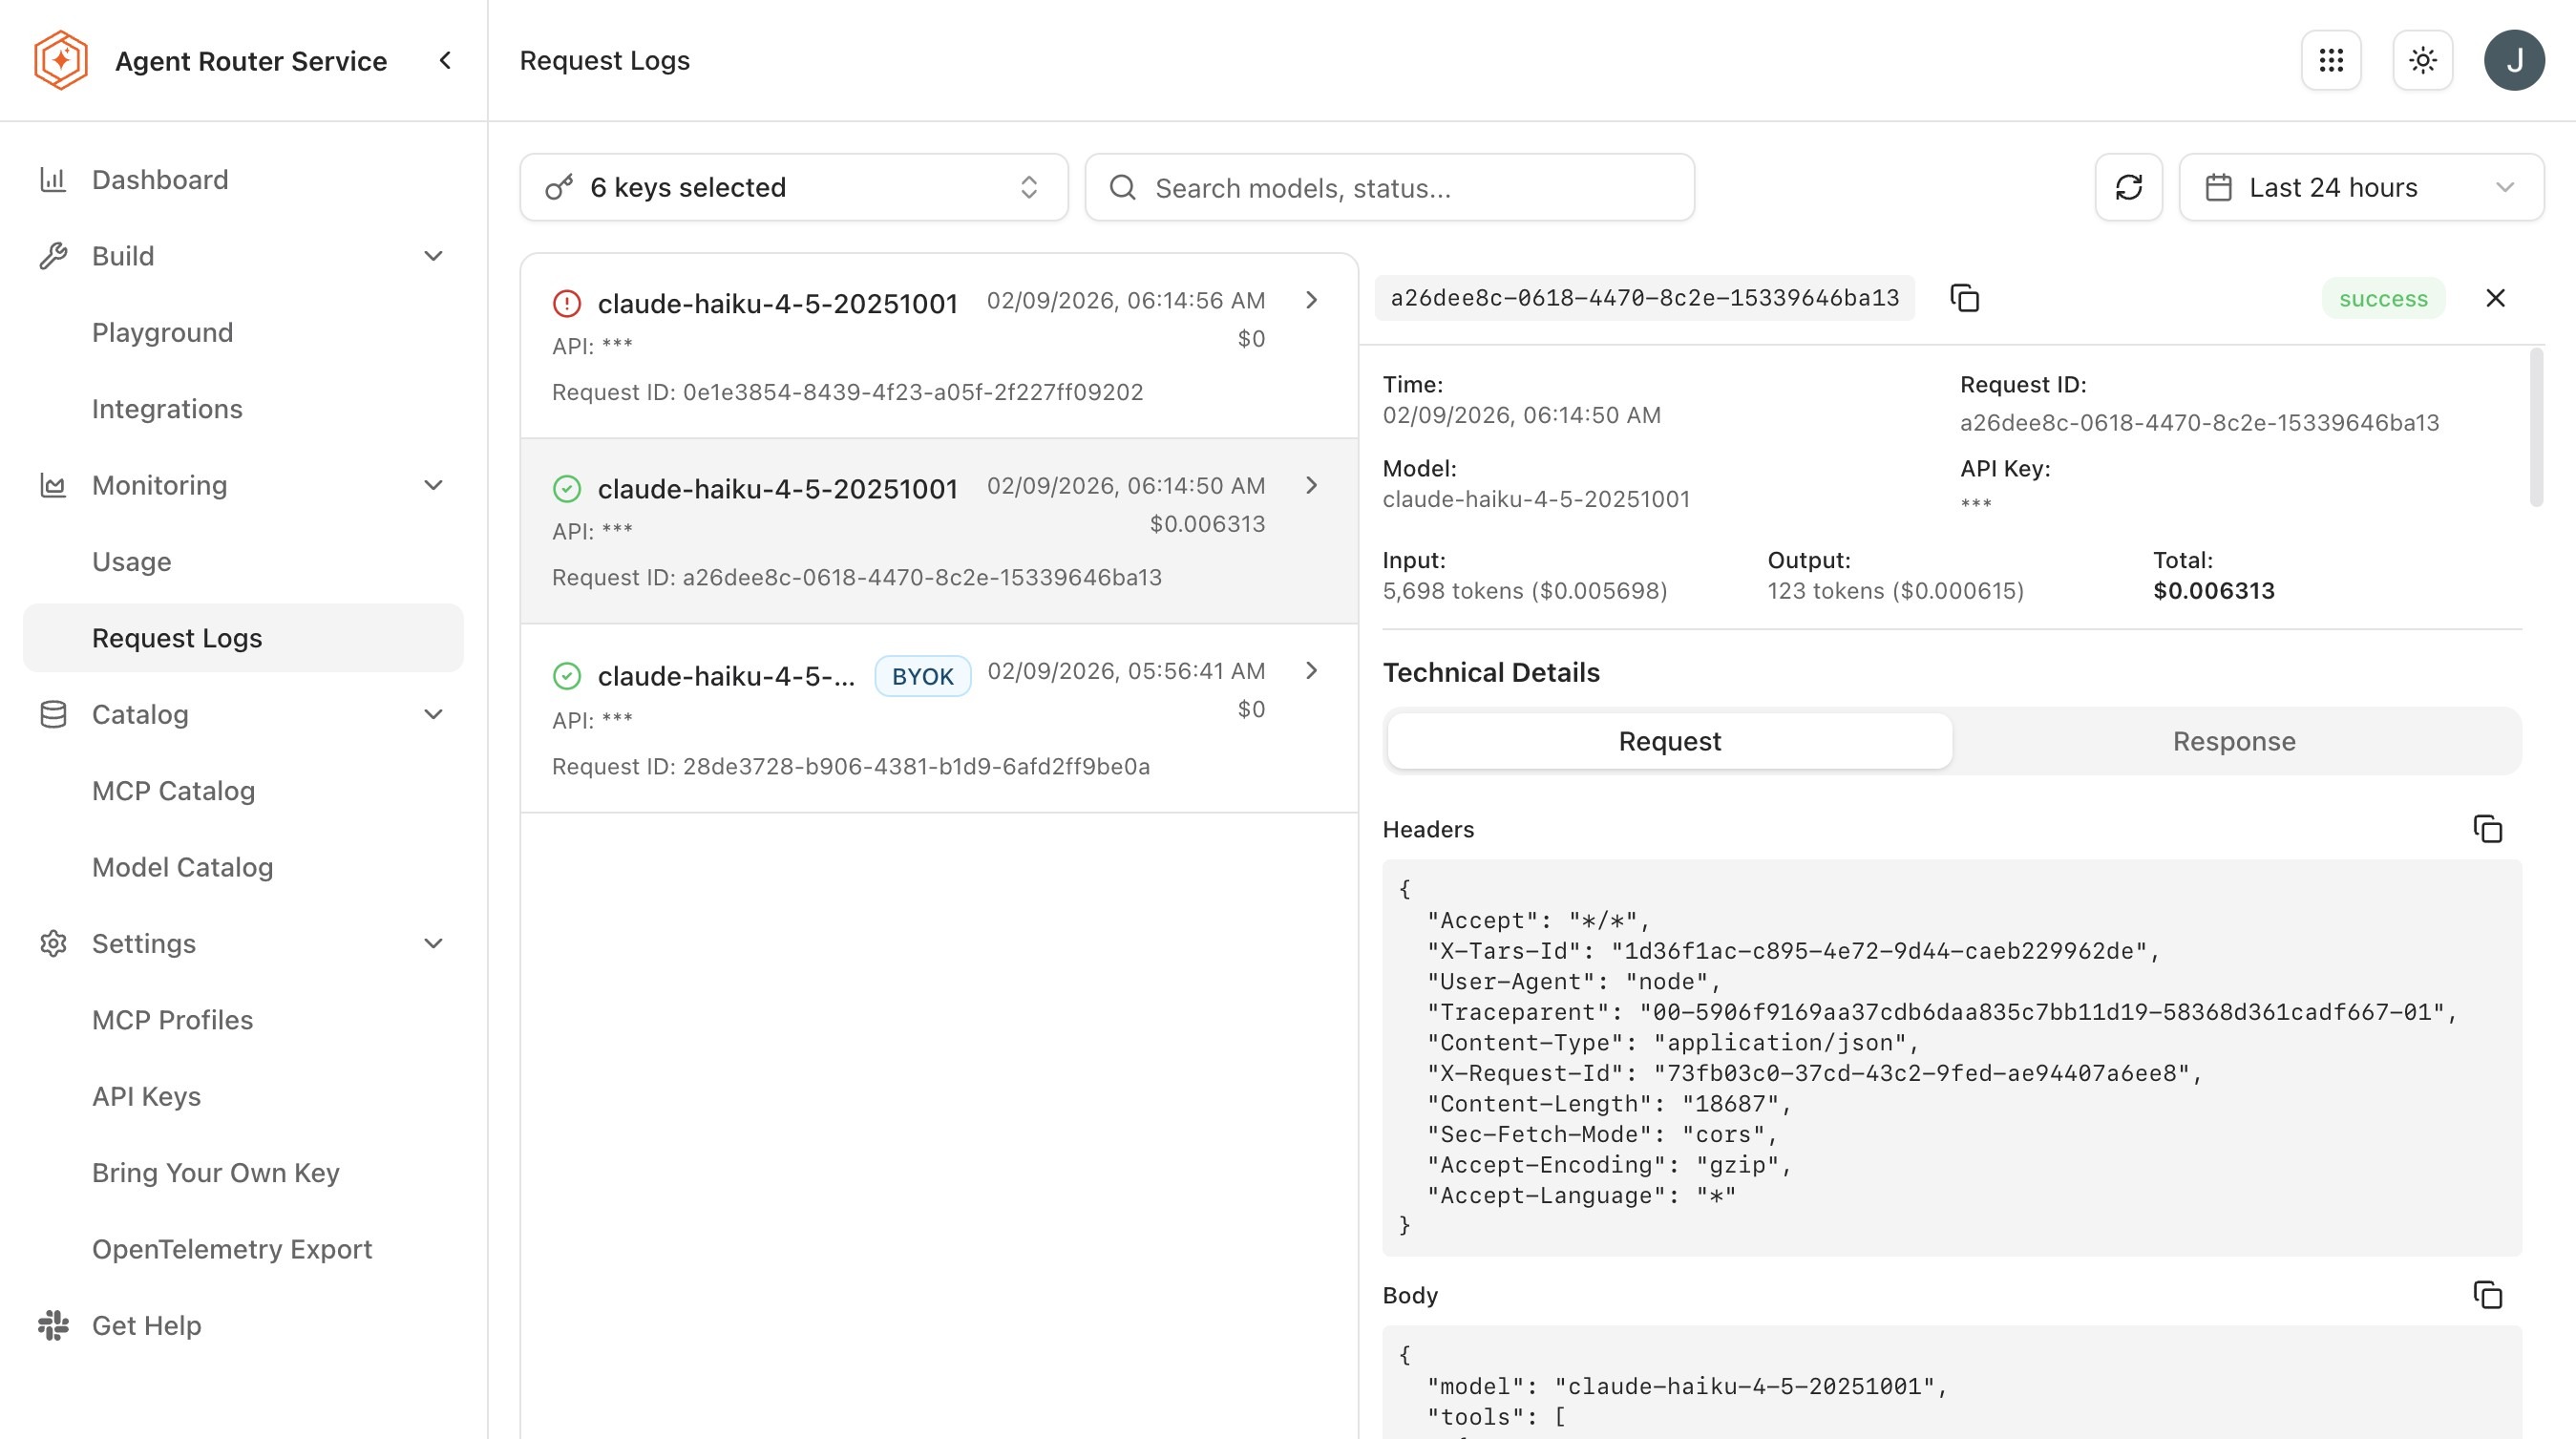This screenshot has height=1439, width=2576.
Task: Collapse the sidebar with the left chevron
Action: click(445, 60)
